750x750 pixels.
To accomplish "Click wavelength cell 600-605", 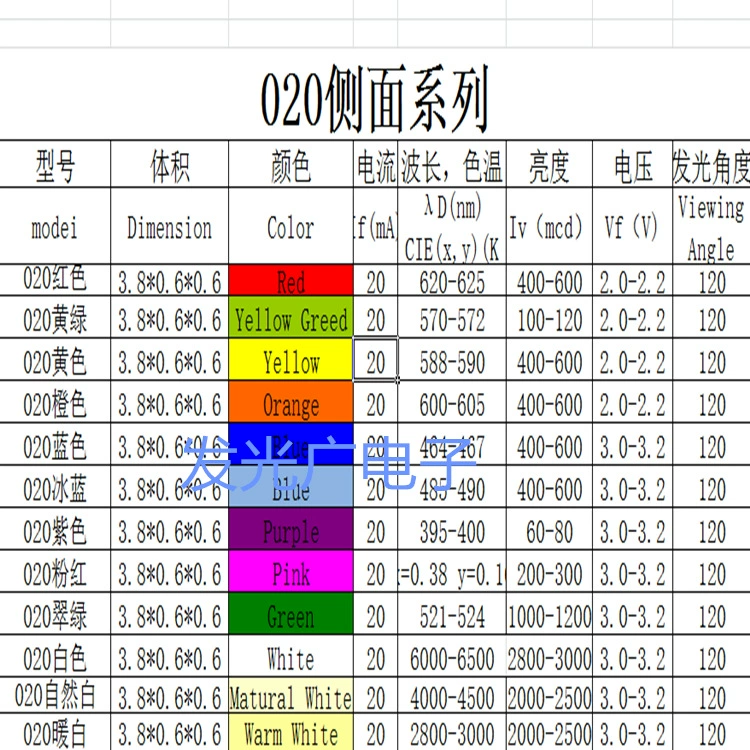I will point(452,402).
